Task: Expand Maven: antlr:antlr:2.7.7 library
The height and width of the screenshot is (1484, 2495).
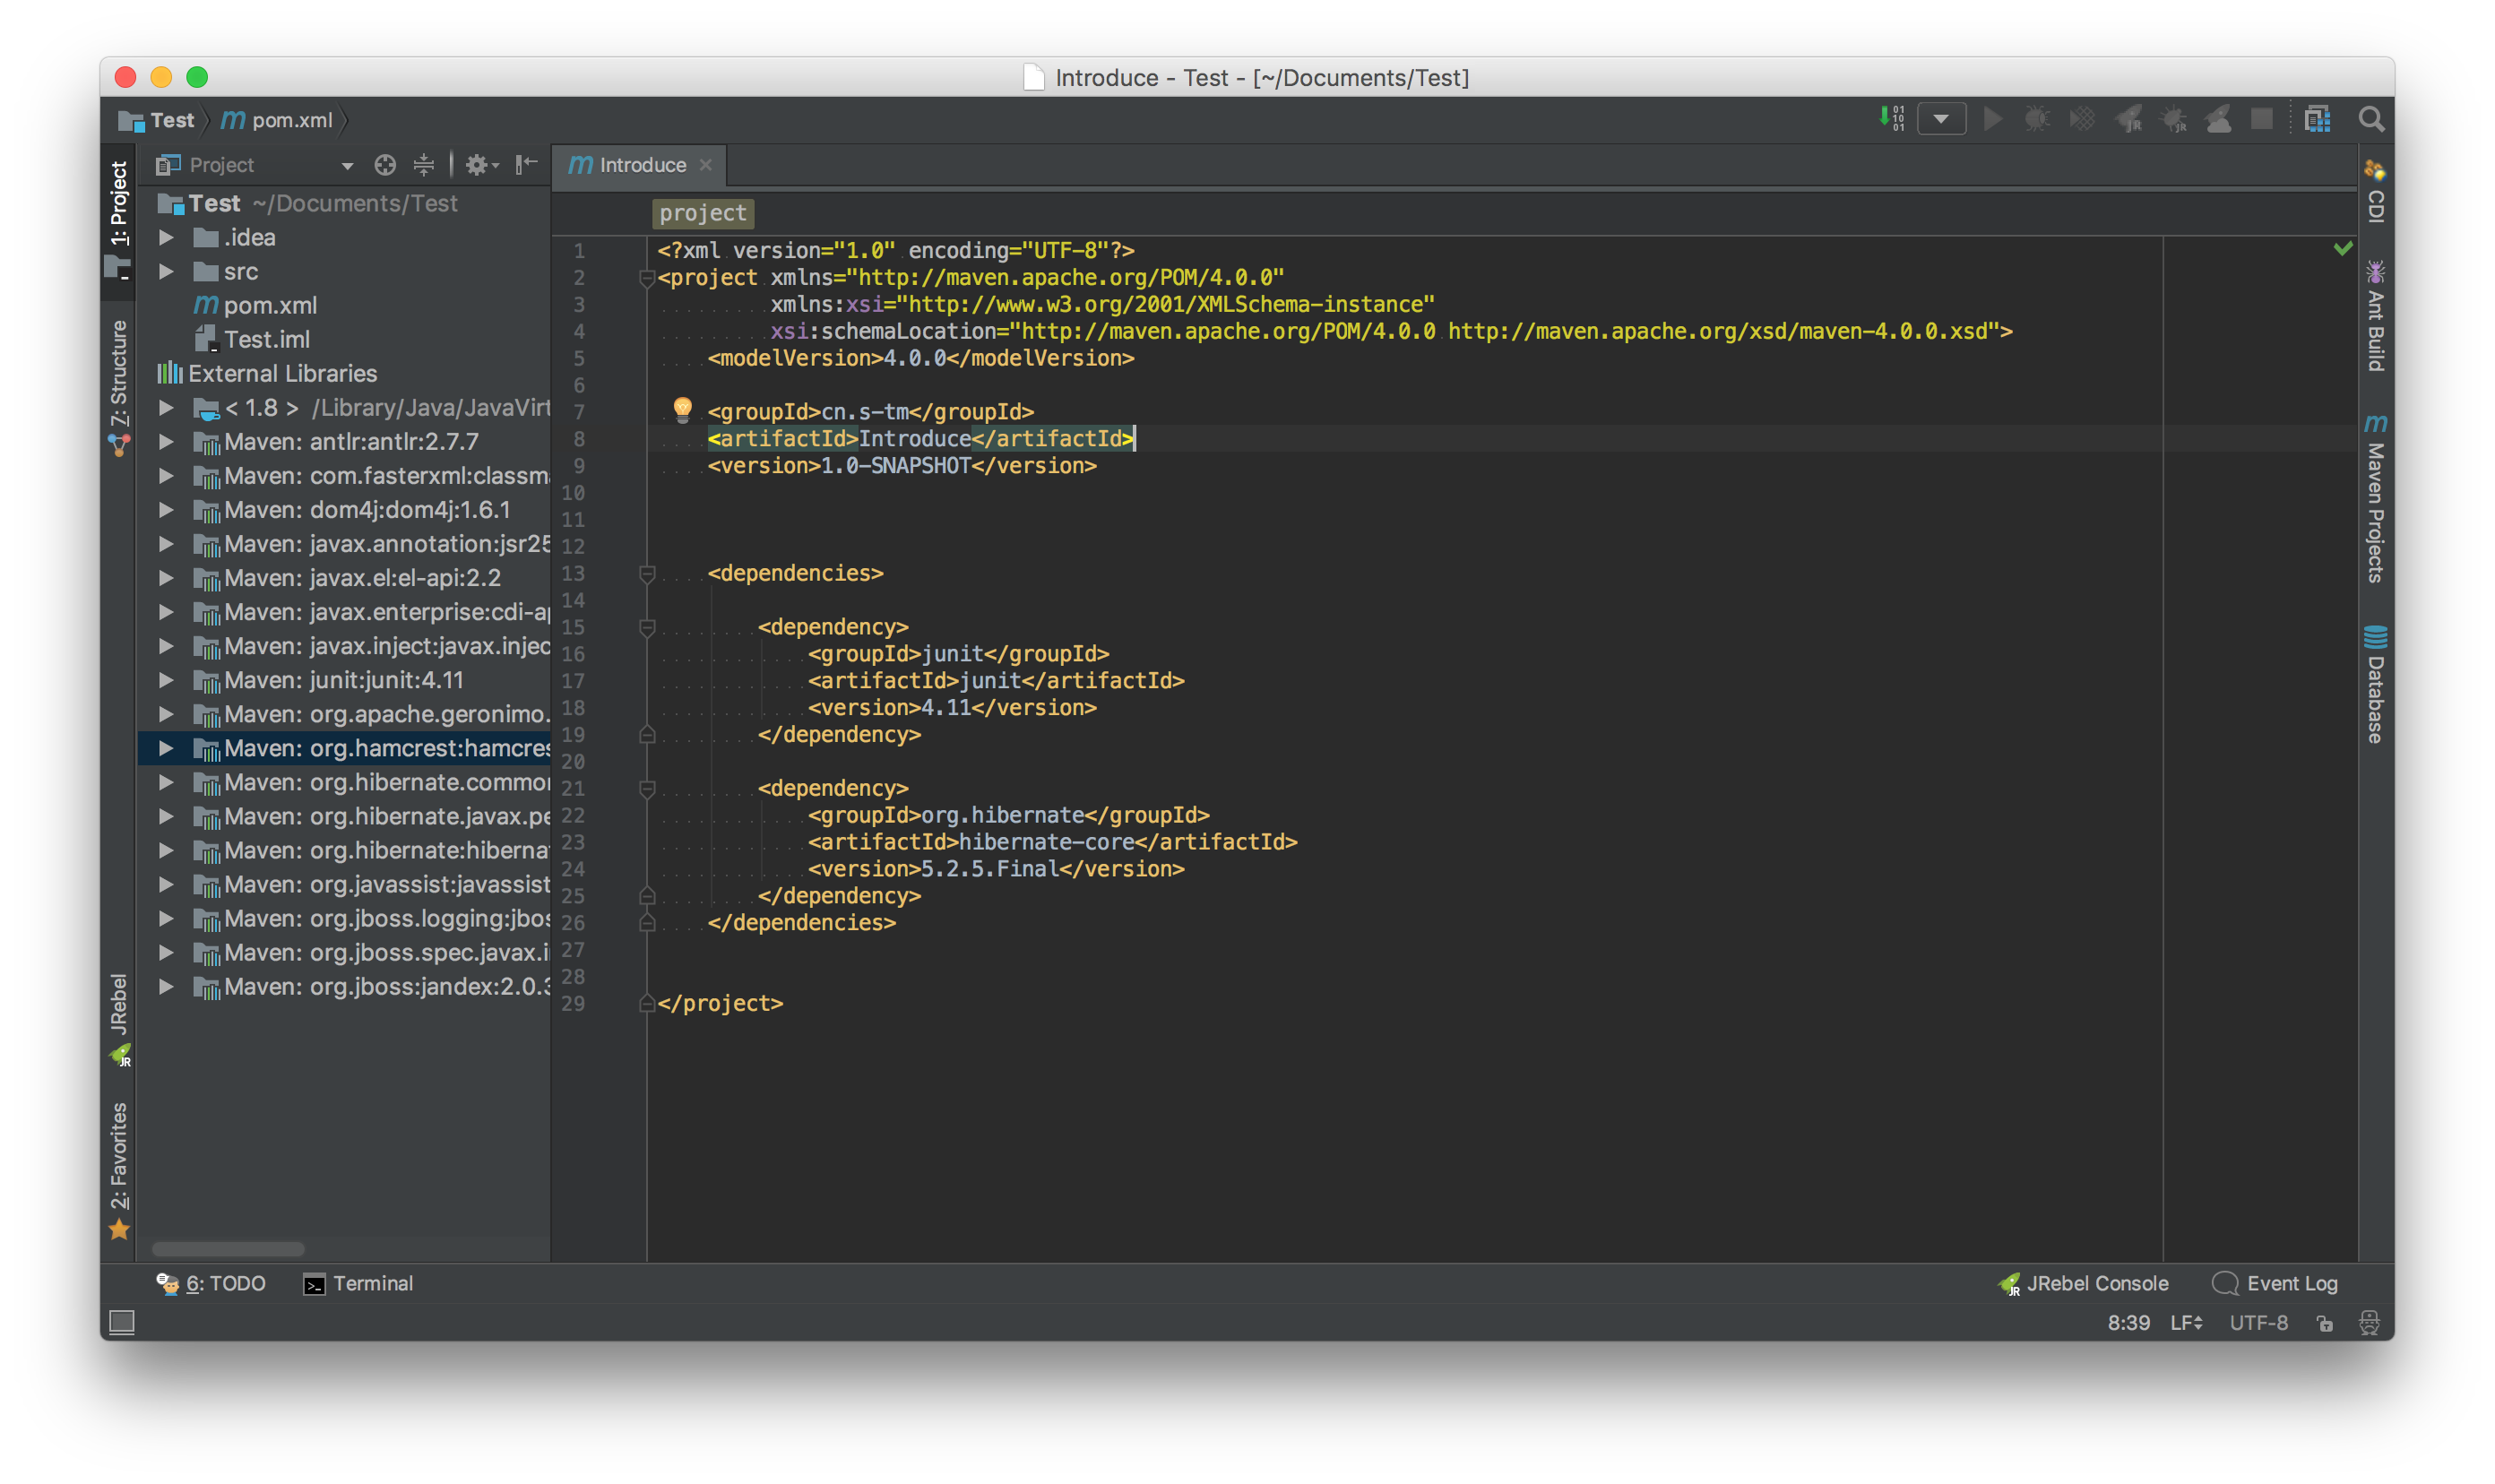Action: coord(167,442)
